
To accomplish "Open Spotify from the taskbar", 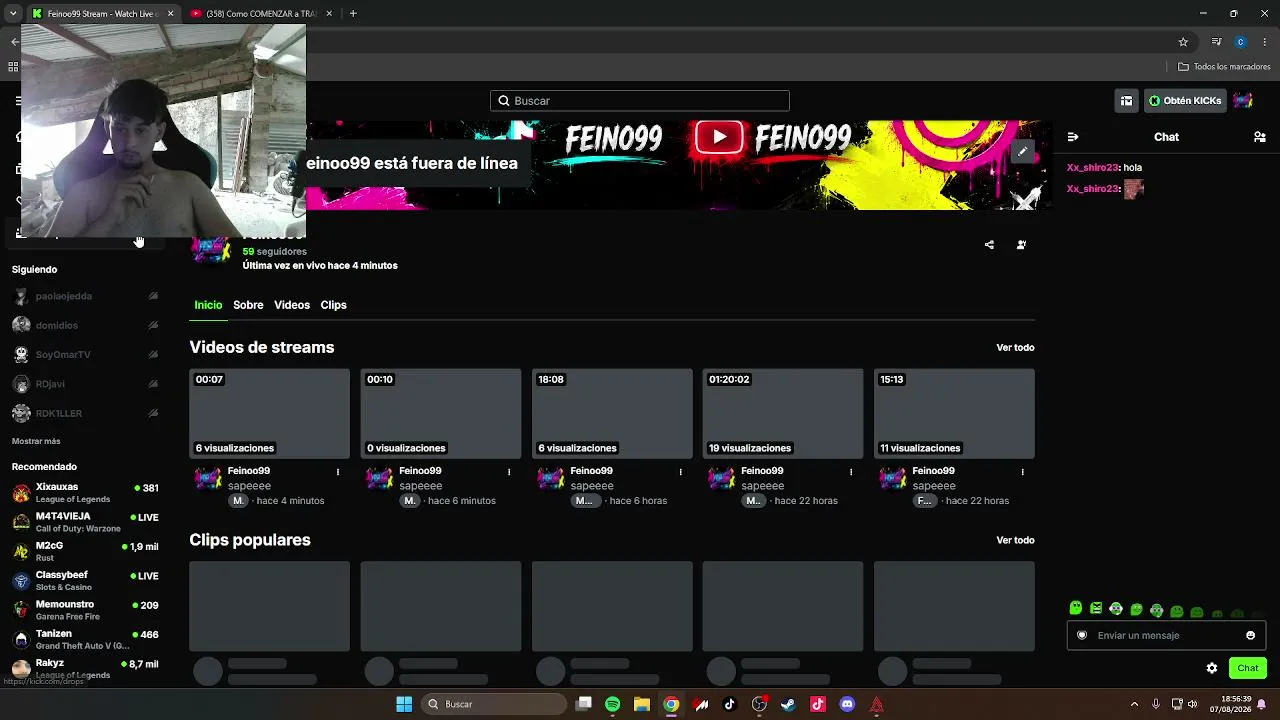I will coord(613,704).
